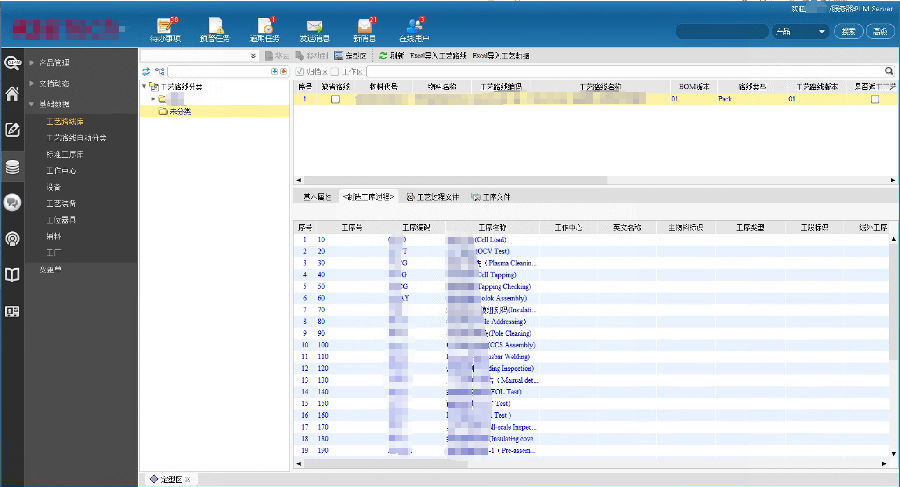Tick the checkbox in first route row
Viewport: 900px width, 487px height.
point(335,99)
